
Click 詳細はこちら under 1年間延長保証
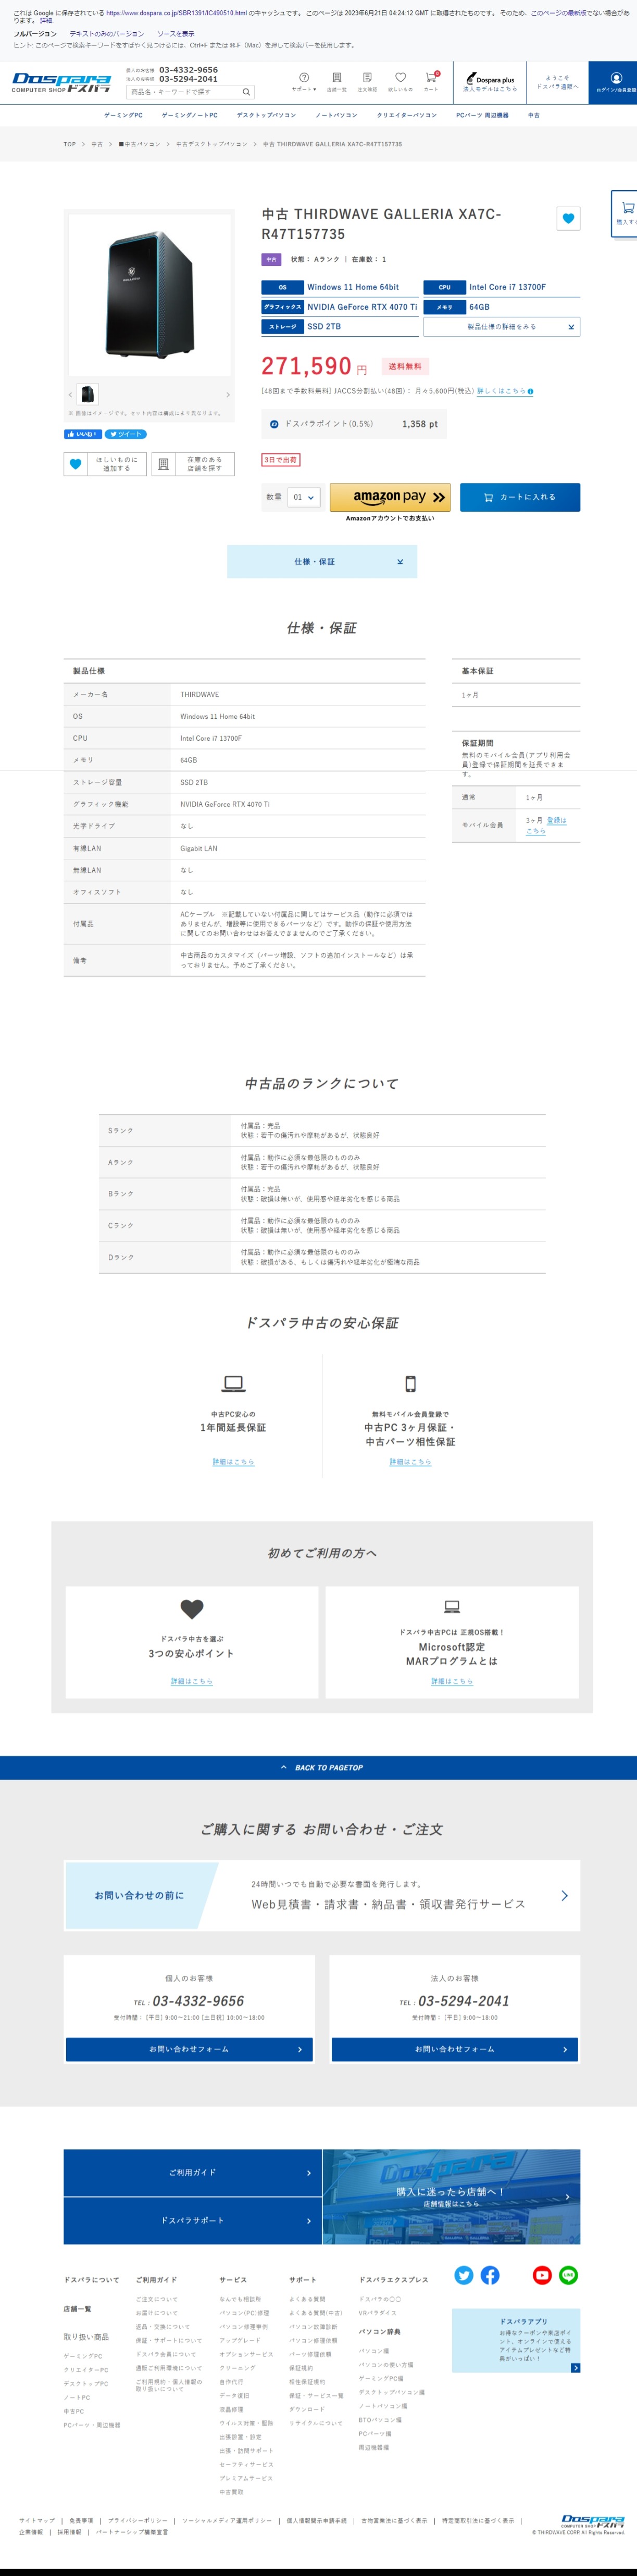(233, 1462)
